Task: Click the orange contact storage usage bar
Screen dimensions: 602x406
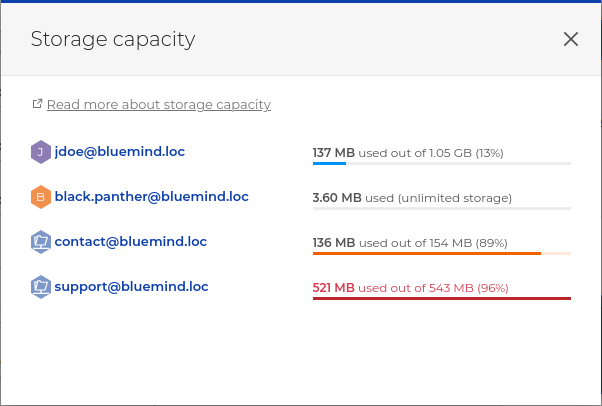Action: click(x=442, y=254)
